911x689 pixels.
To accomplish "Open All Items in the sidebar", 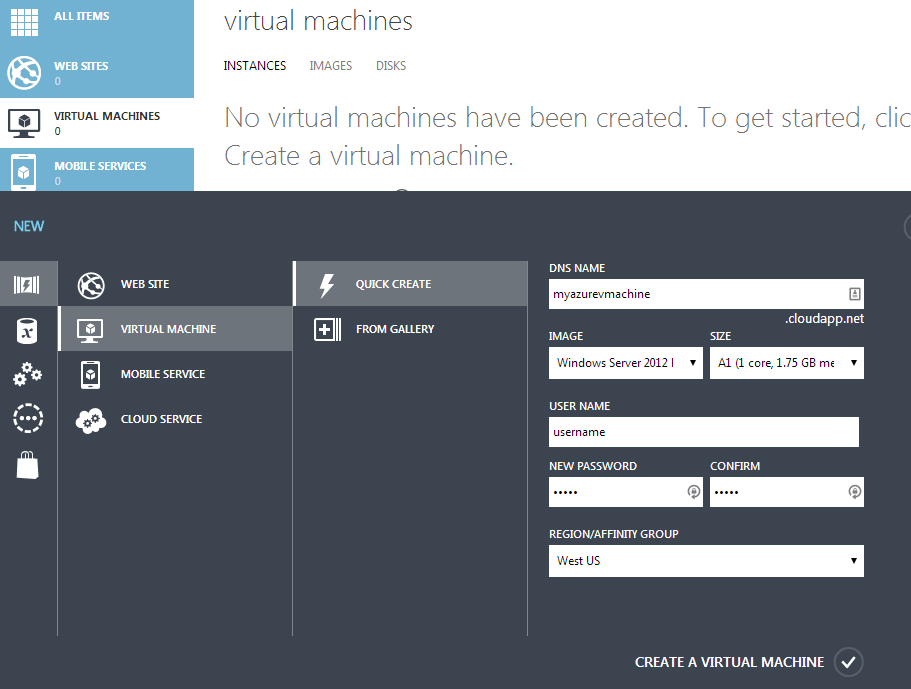I will click(x=97, y=22).
